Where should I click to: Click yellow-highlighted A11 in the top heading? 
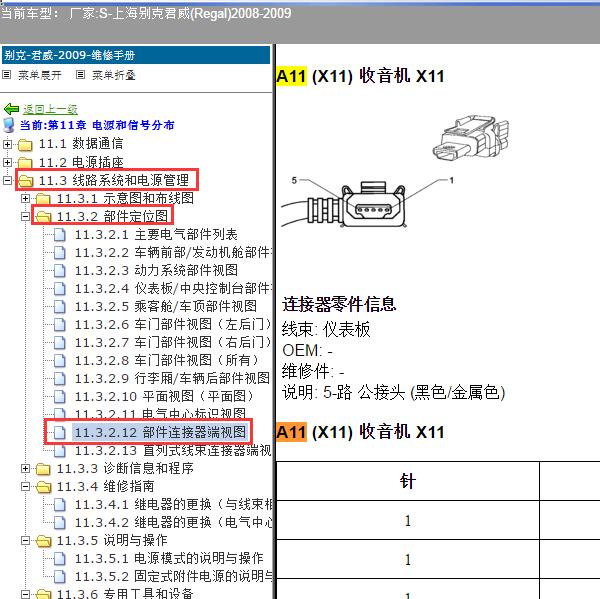[291, 76]
